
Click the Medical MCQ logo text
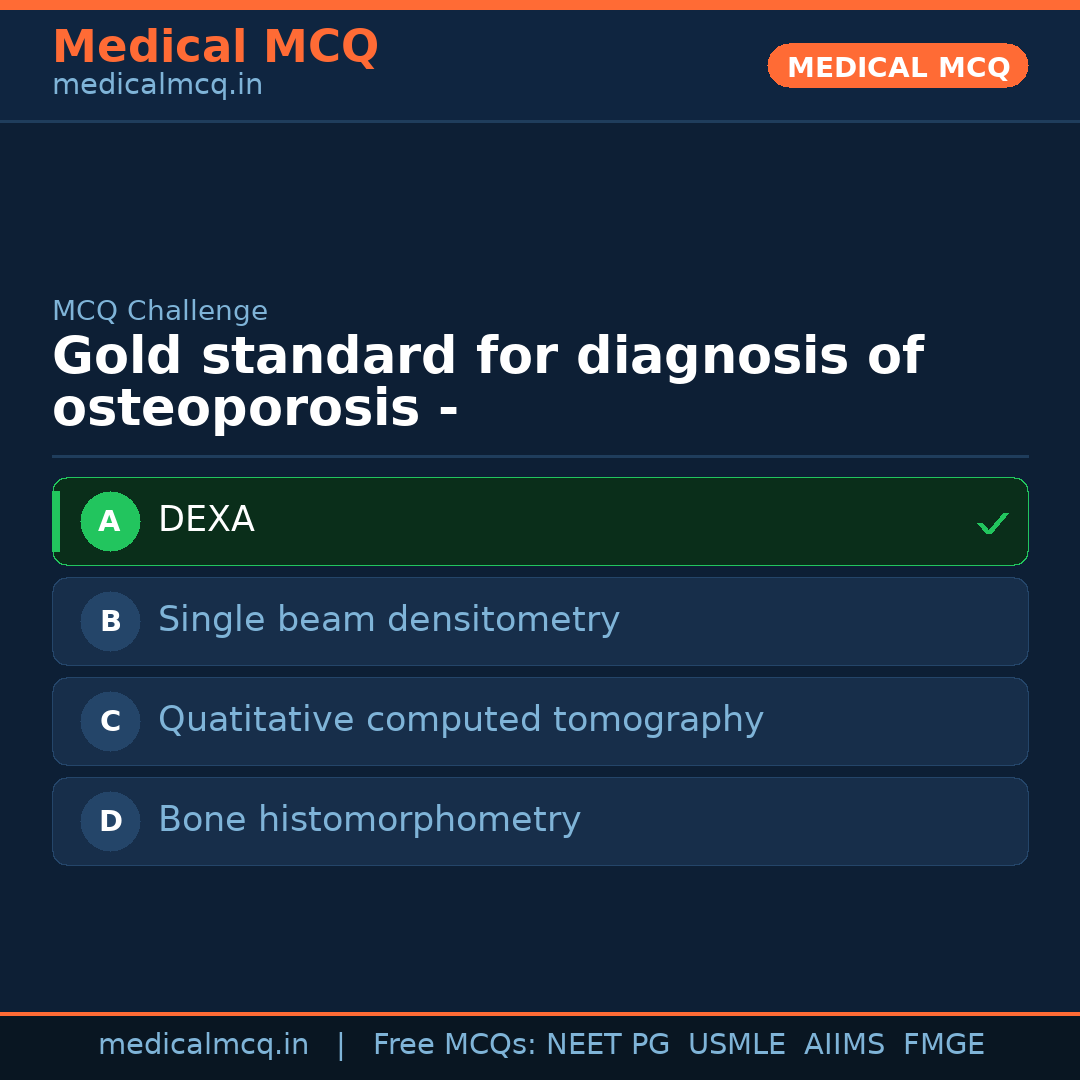[x=215, y=47]
